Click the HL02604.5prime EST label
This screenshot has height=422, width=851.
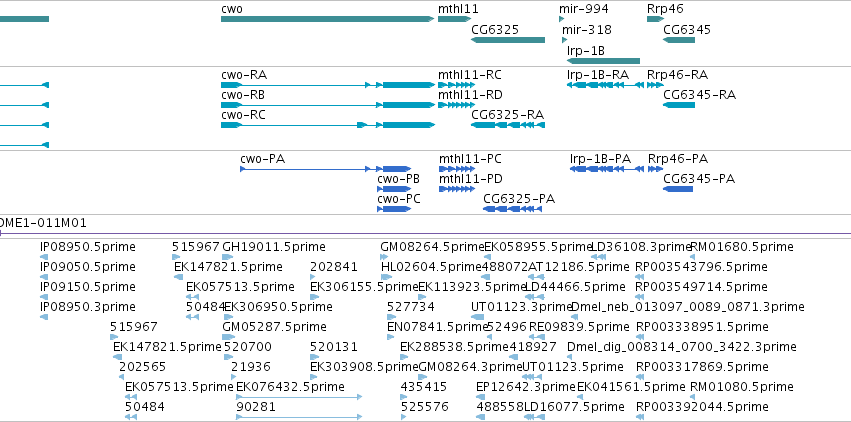point(431,267)
